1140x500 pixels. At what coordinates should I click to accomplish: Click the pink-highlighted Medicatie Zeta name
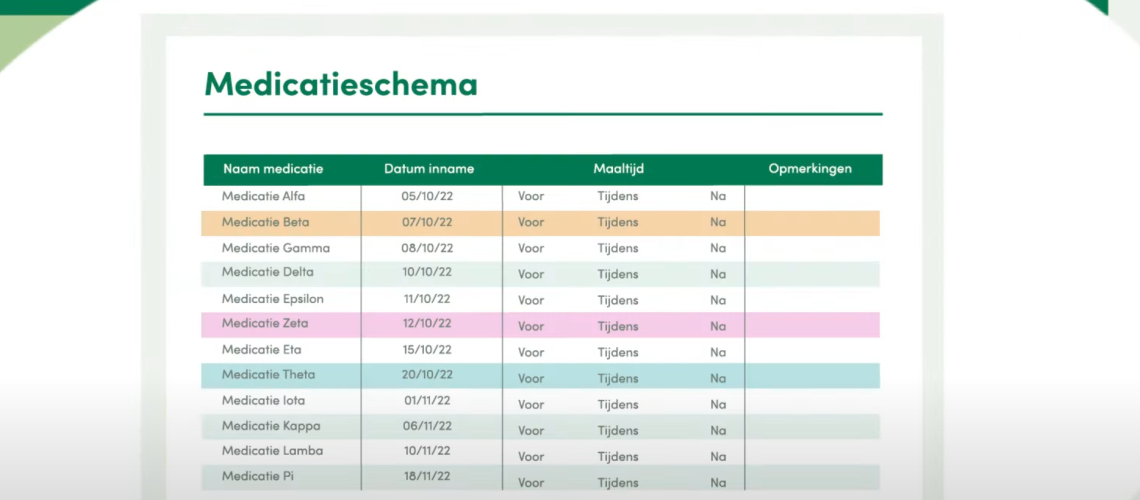[x=265, y=324]
